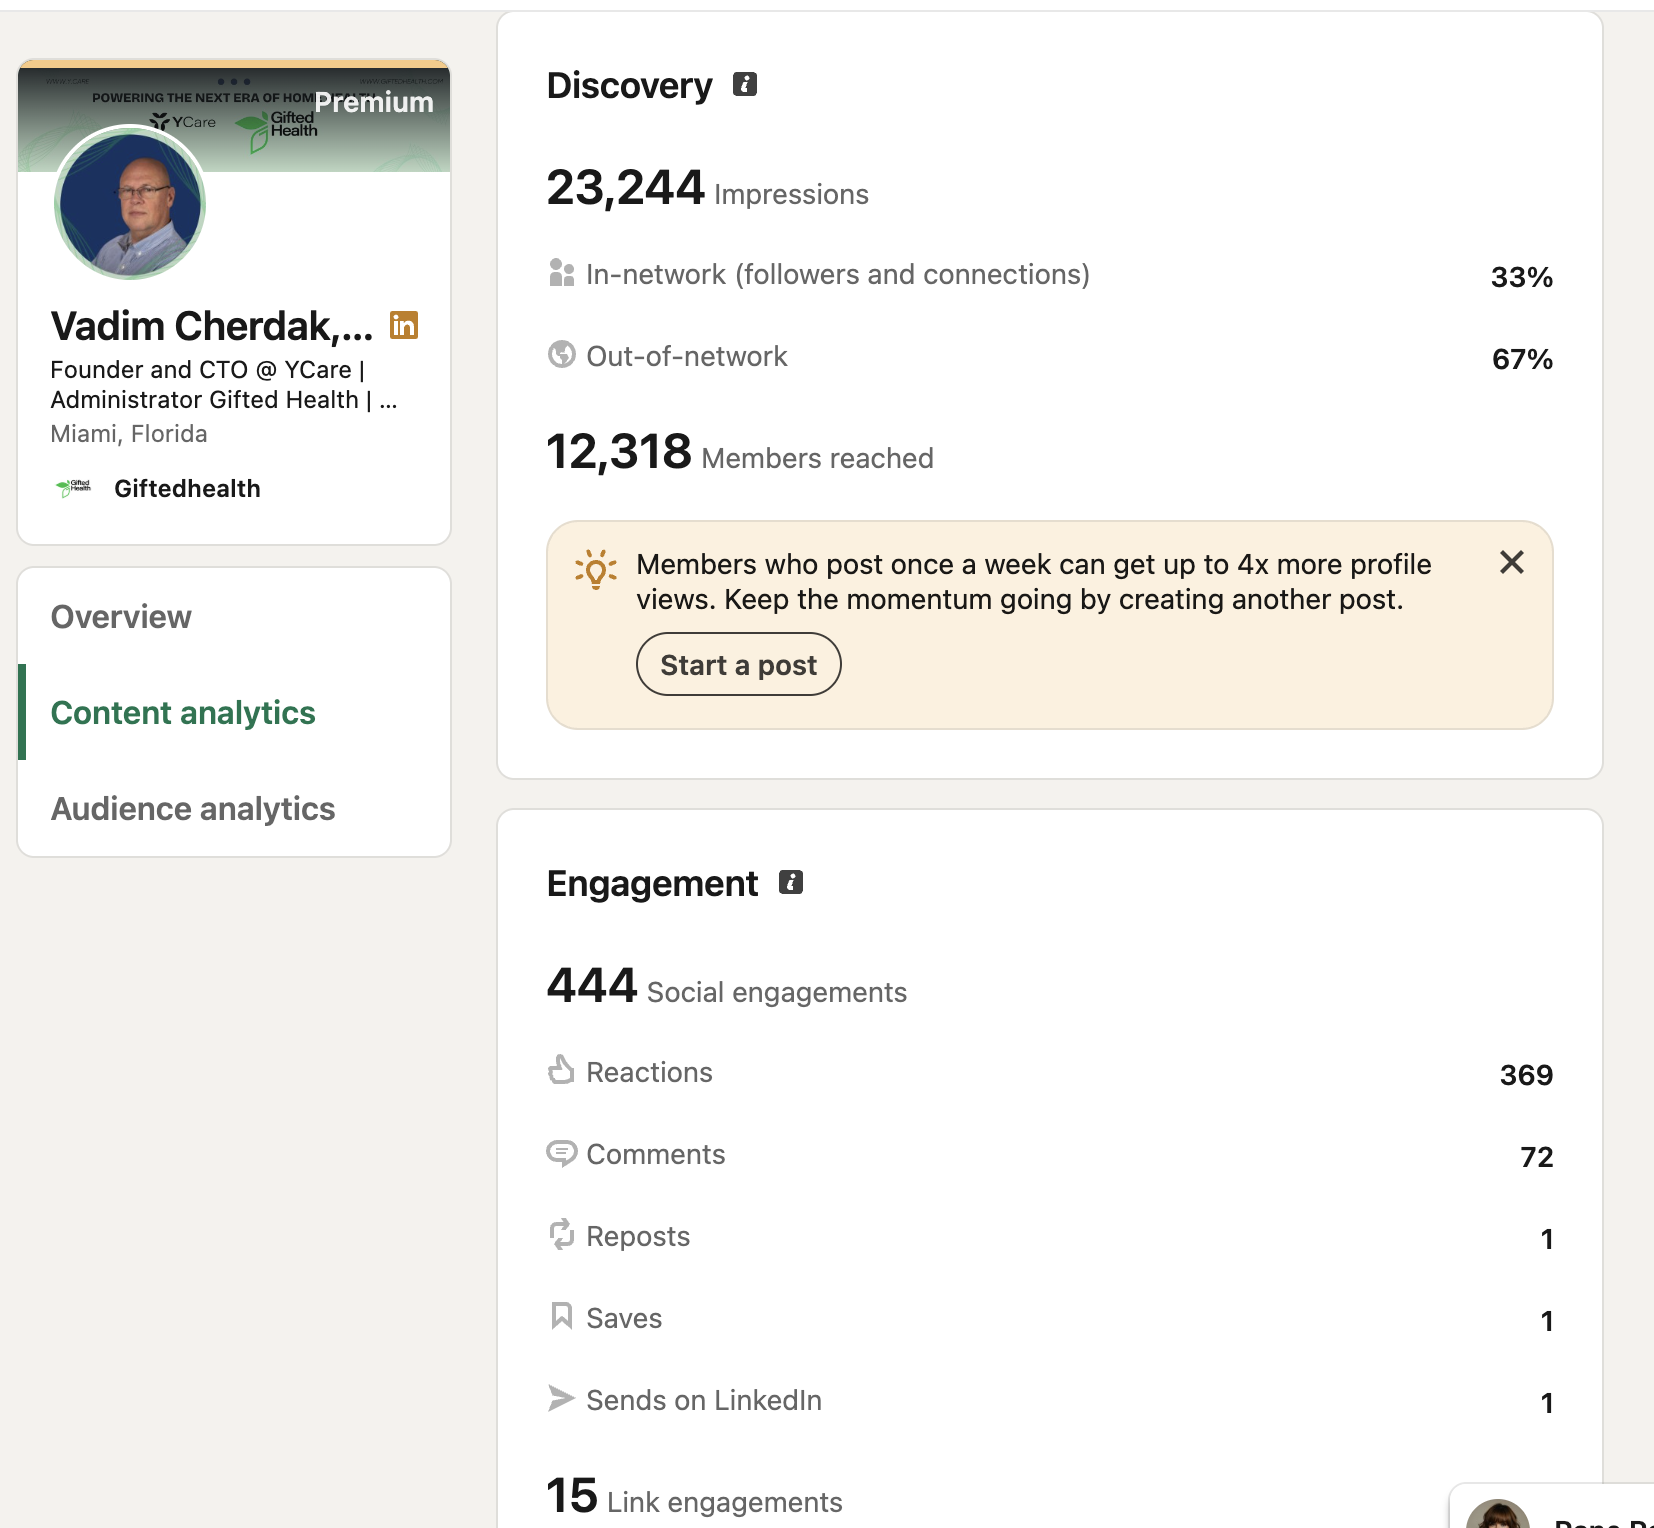Select Content analytics in sidebar
Viewport: 1654px width, 1528px height.
tap(183, 713)
